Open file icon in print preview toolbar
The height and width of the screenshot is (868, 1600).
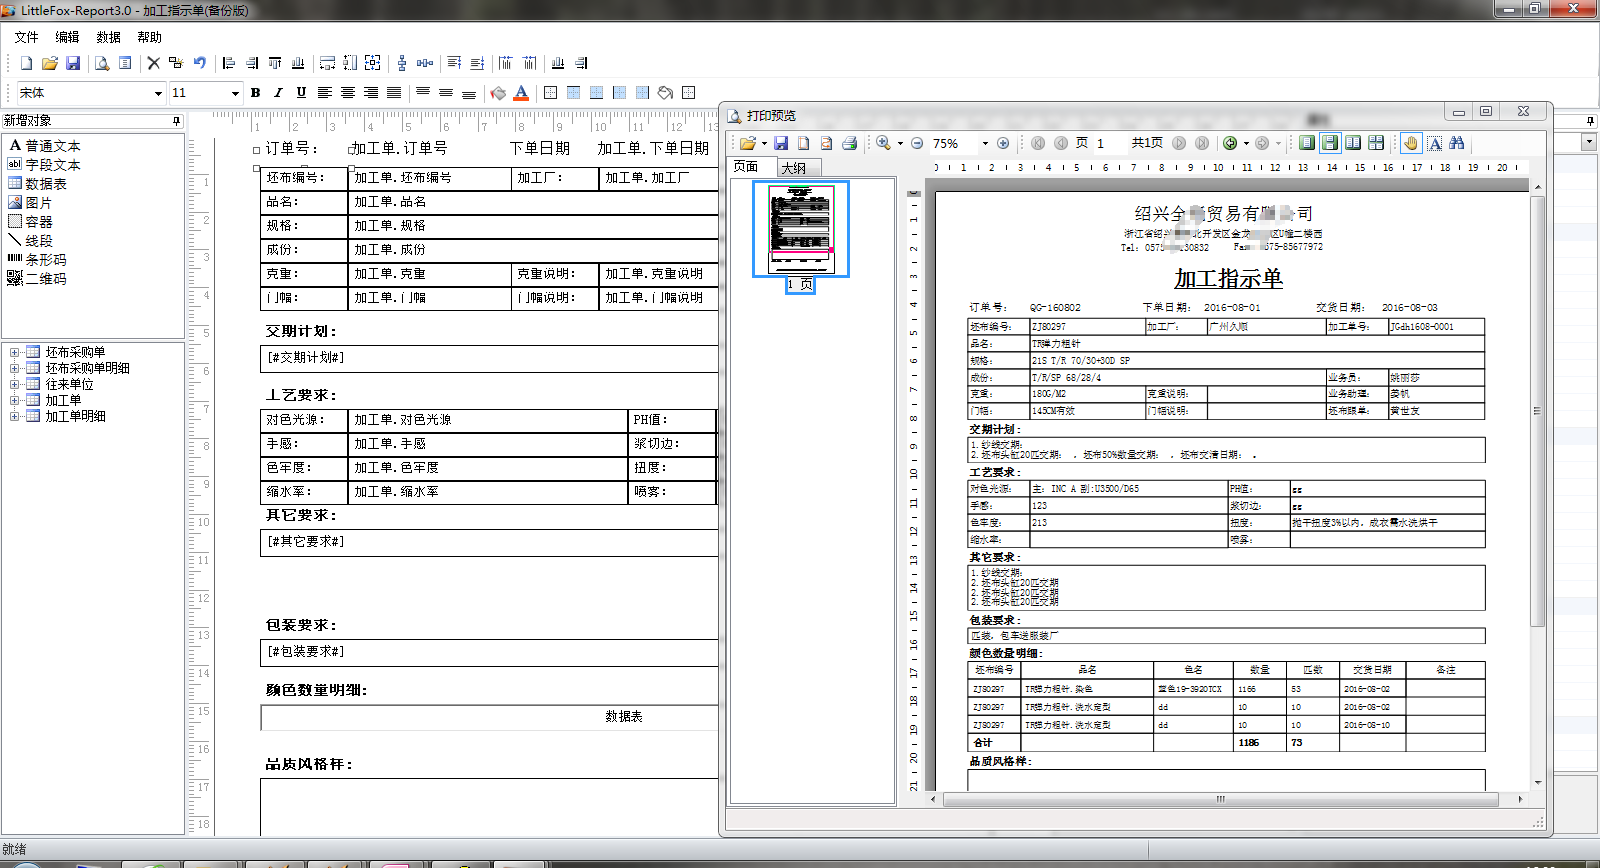[x=747, y=143]
